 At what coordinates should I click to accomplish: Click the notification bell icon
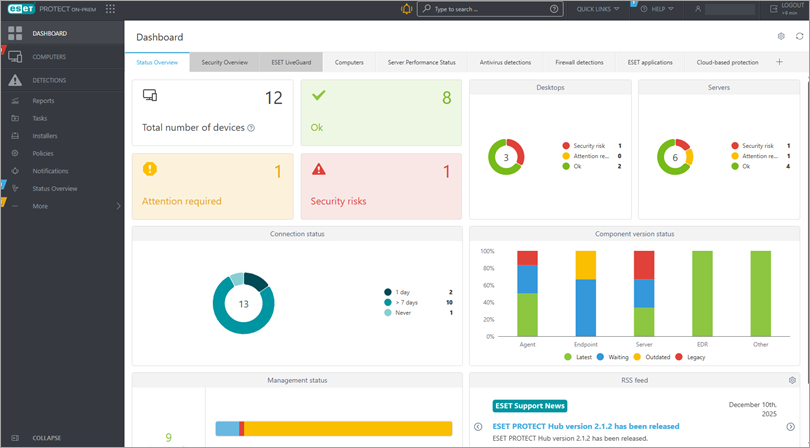tap(406, 9)
